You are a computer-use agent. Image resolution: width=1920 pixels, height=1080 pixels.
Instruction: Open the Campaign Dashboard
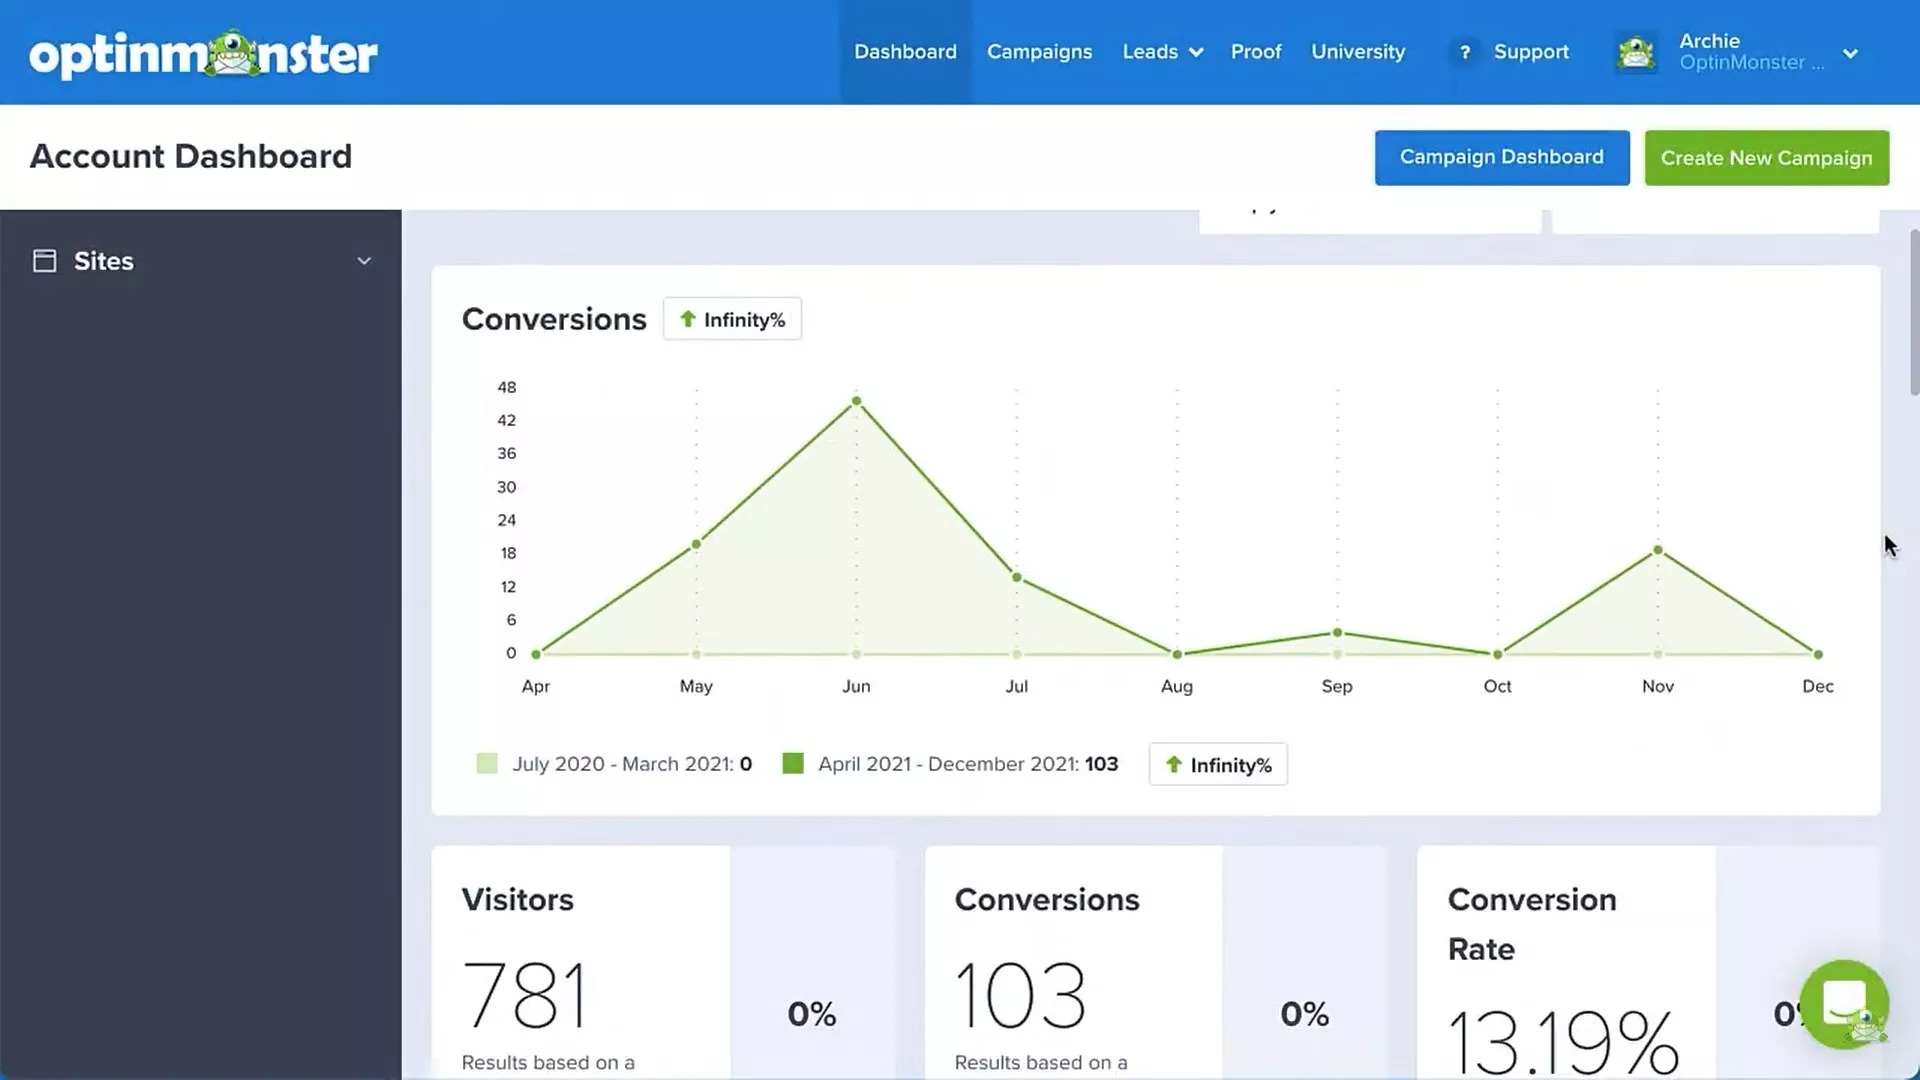click(1501, 157)
